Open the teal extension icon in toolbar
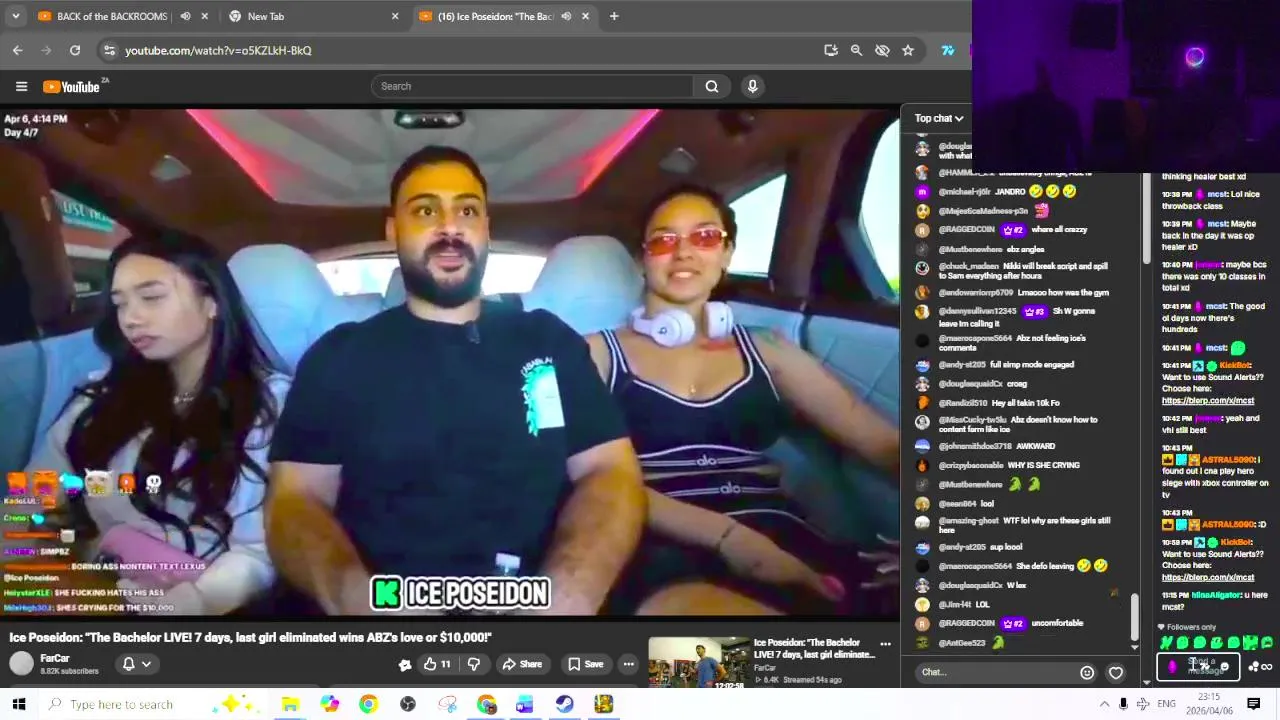Viewport: 1280px width, 720px height. click(948, 50)
